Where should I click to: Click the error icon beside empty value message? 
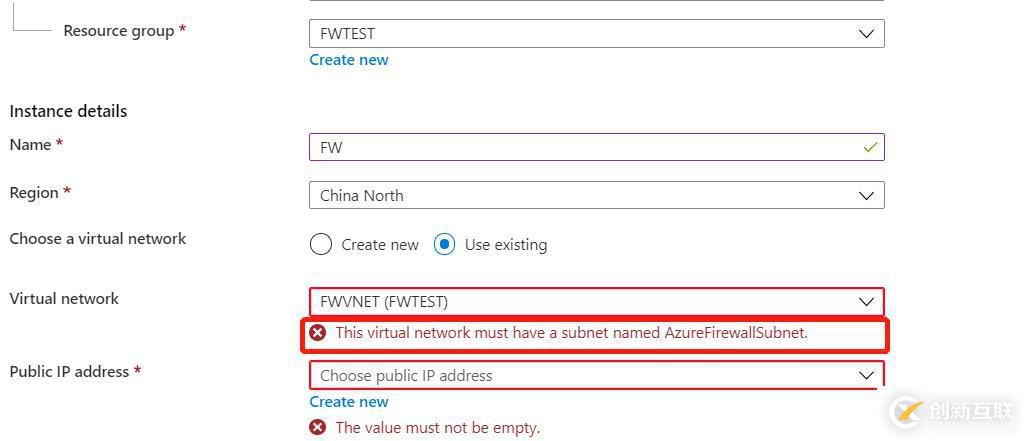318,427
